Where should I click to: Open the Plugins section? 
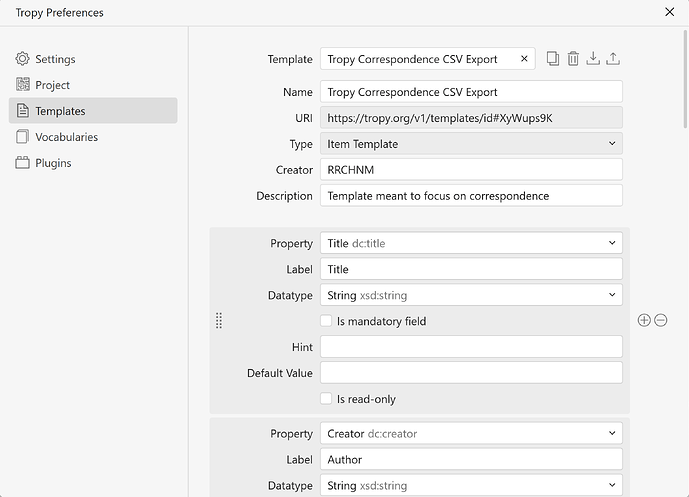click(93, 163)
